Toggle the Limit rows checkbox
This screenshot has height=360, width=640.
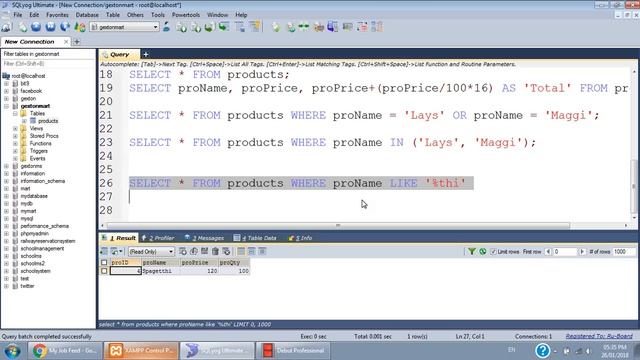[493, 252]
